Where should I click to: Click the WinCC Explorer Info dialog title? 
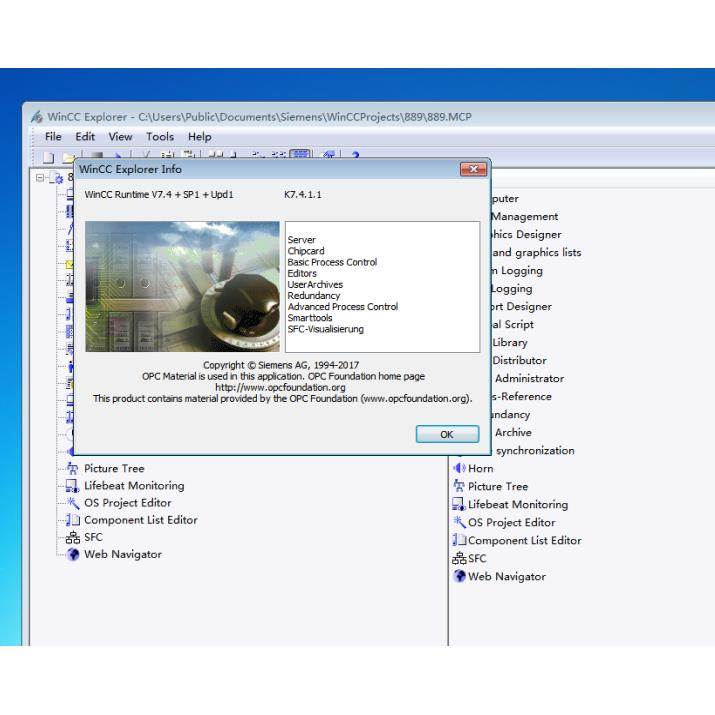click(130, 169)
